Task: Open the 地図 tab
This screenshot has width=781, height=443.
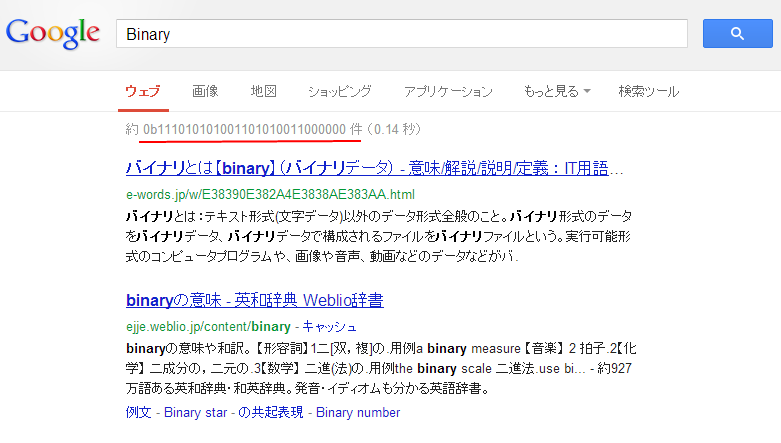Action: (263, 91)
